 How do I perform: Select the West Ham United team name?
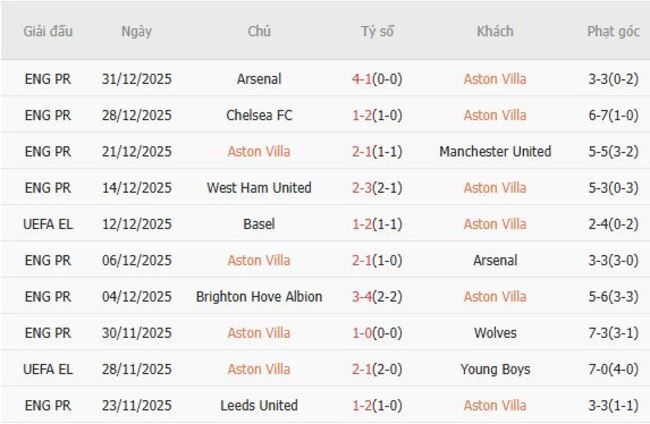coord(259,188)
